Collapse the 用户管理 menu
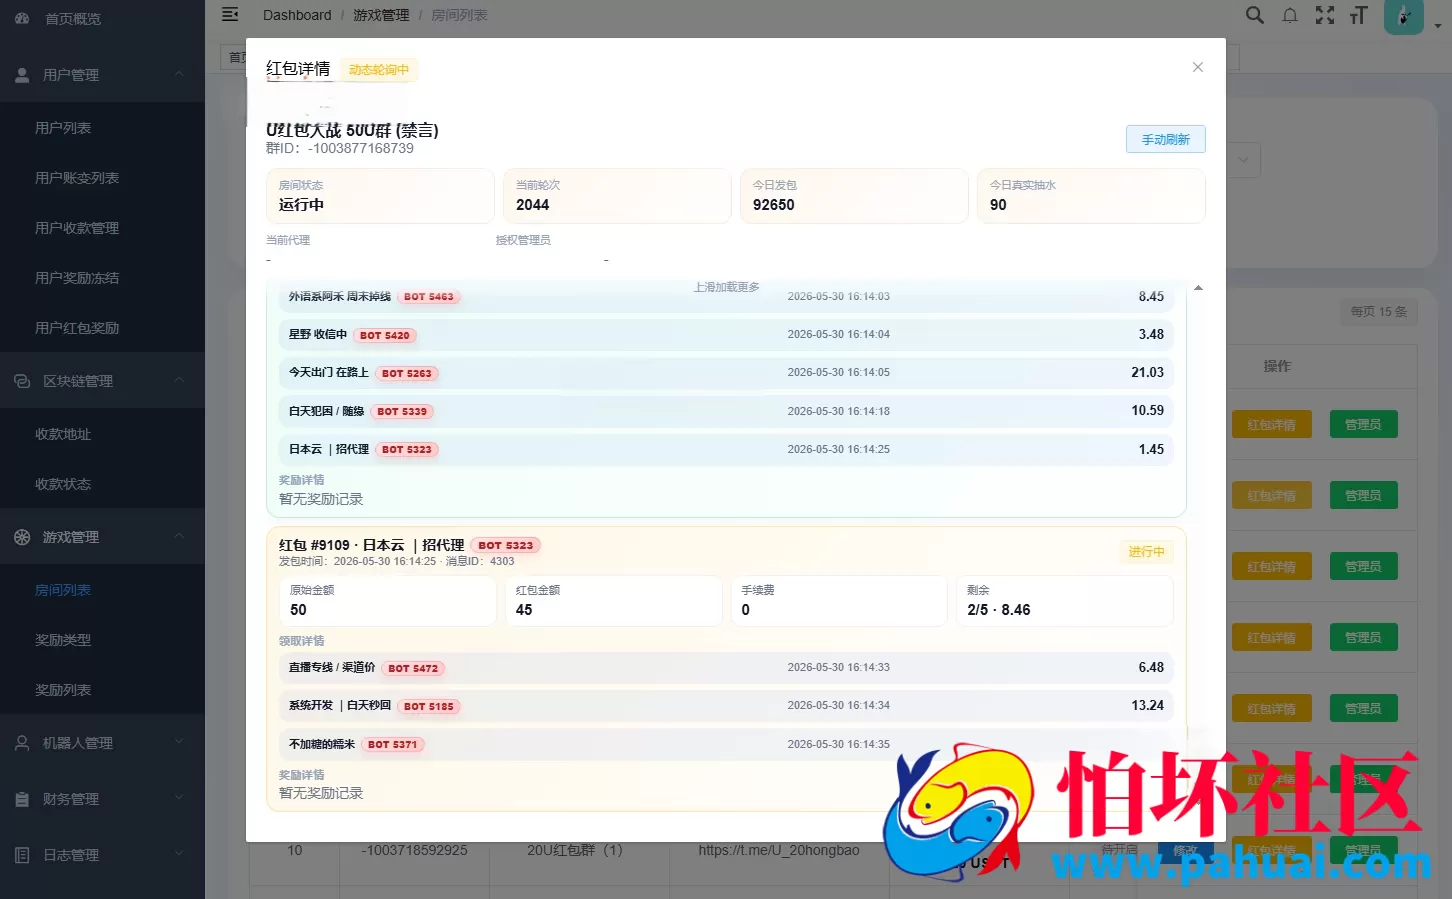Image resolution: width=1452 pixels, height=899 pixels. 102,75
